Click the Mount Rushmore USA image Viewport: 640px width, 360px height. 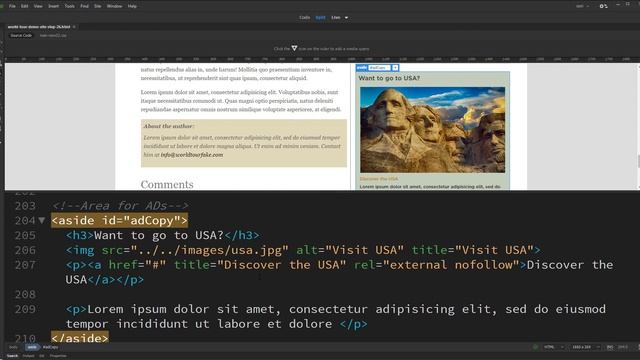432,130
